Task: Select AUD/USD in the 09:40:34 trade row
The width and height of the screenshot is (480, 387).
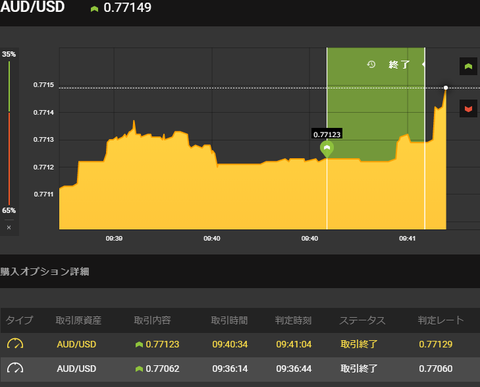Action: pos(76,344)
